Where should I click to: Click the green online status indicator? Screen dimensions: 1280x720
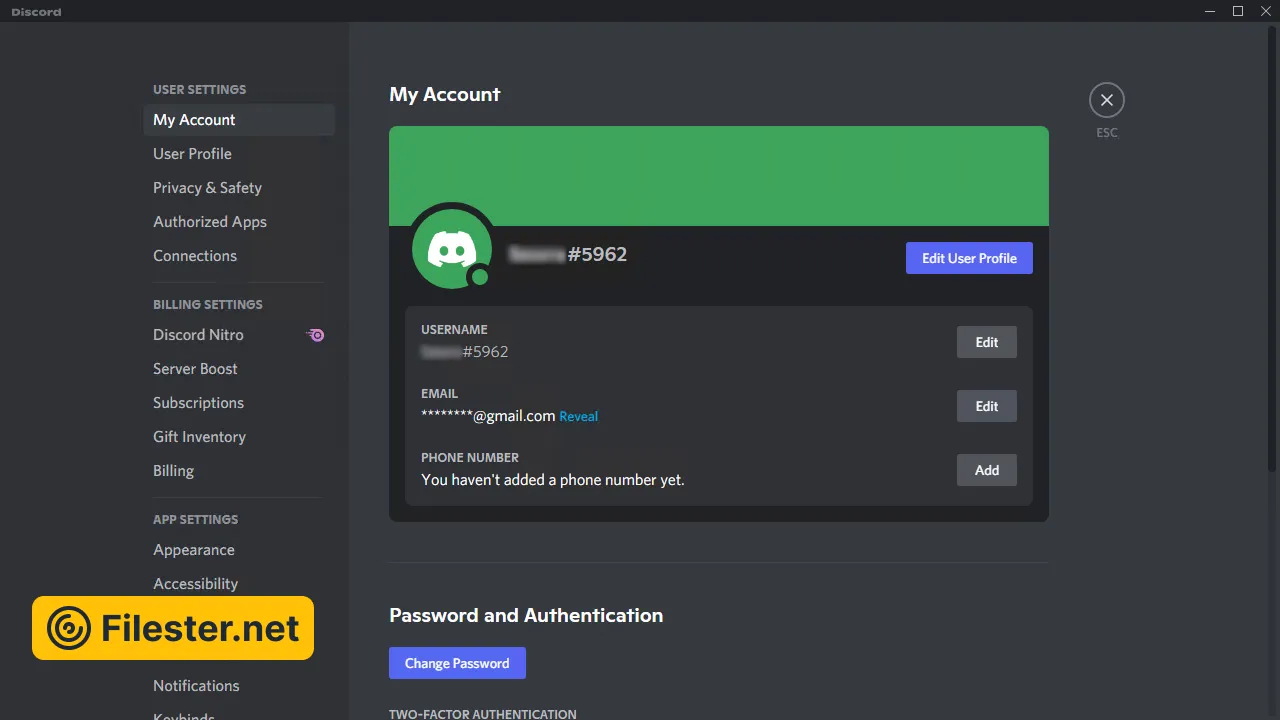pyautogui.click(x=480, y=277)
